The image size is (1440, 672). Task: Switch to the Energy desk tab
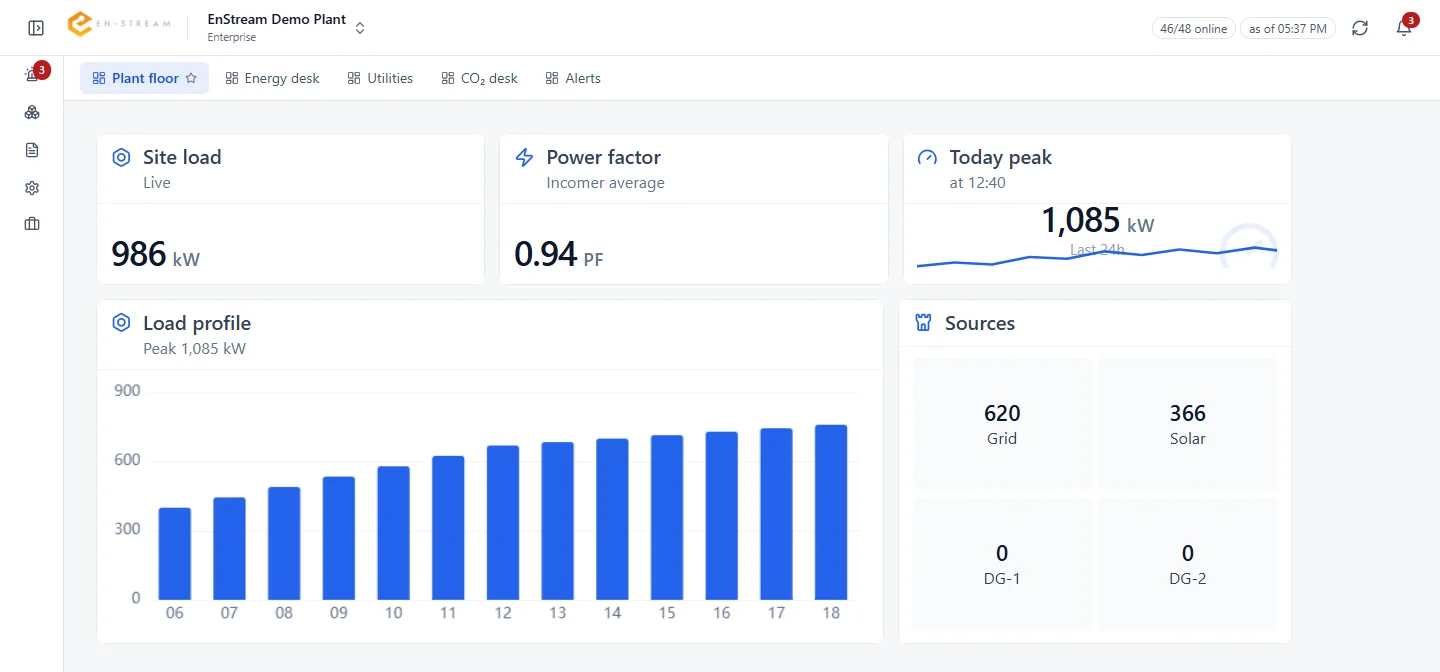point(272,78)
